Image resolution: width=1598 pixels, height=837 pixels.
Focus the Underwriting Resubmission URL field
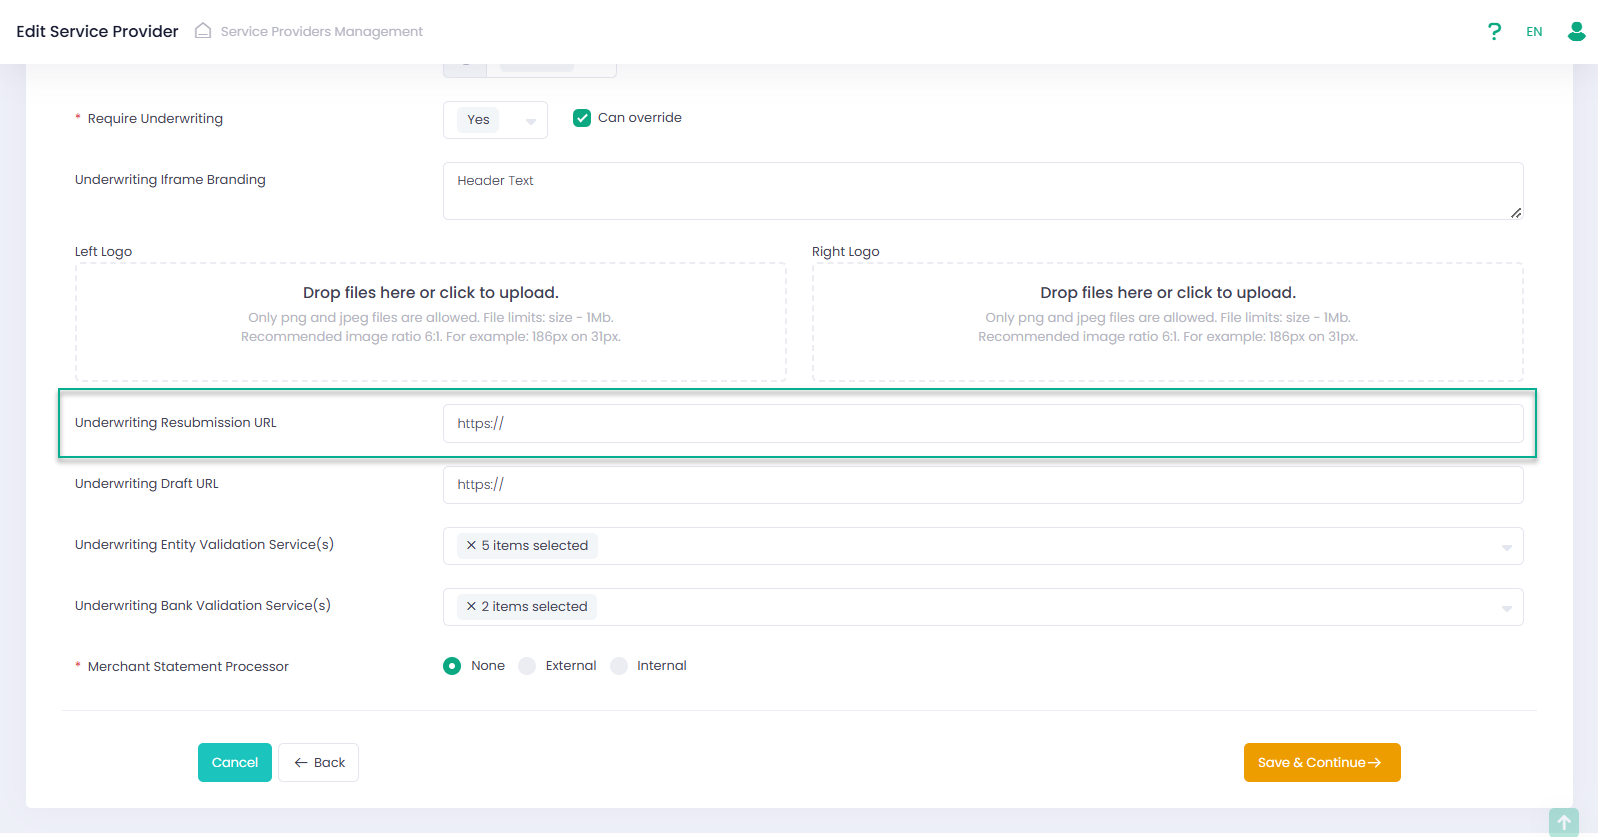click(982, 424)
